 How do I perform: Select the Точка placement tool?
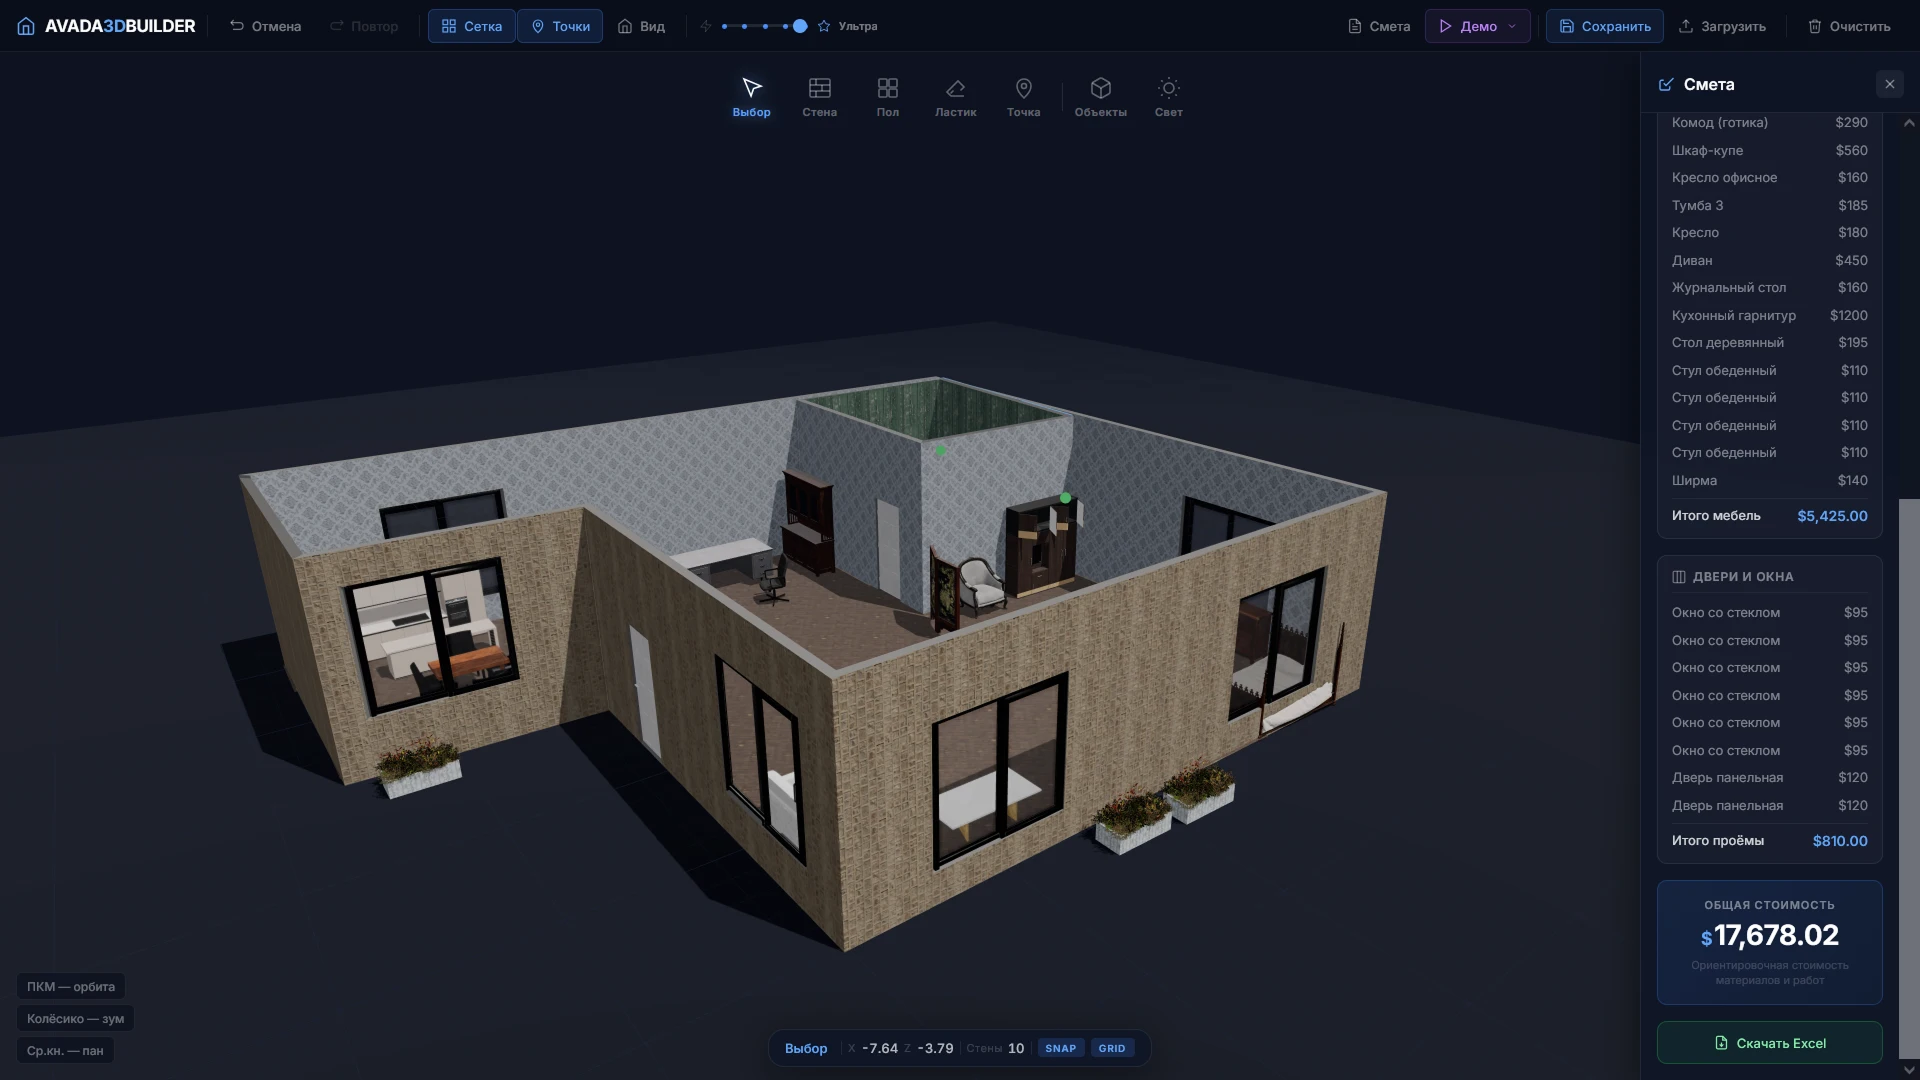(1023, 97)
